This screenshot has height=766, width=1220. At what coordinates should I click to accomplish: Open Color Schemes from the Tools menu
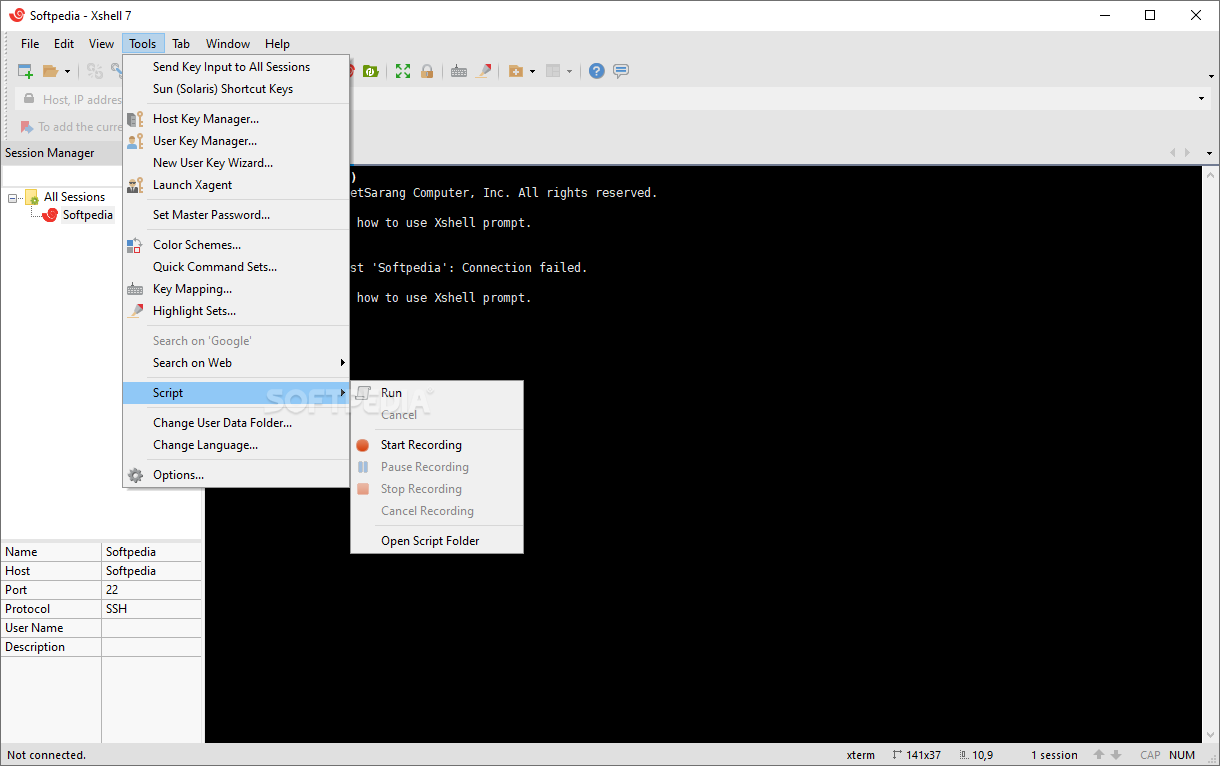point(236,245)
